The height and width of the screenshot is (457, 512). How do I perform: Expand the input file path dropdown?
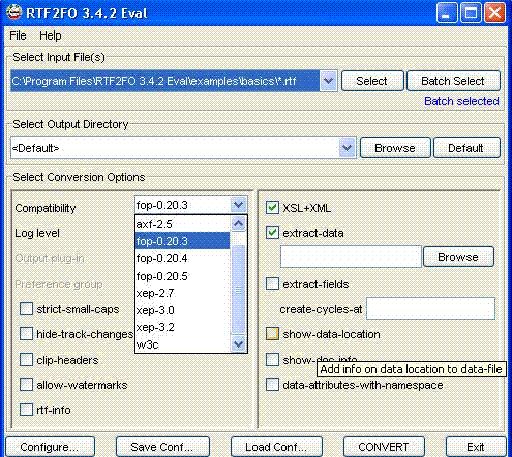[x=328, y=81]
